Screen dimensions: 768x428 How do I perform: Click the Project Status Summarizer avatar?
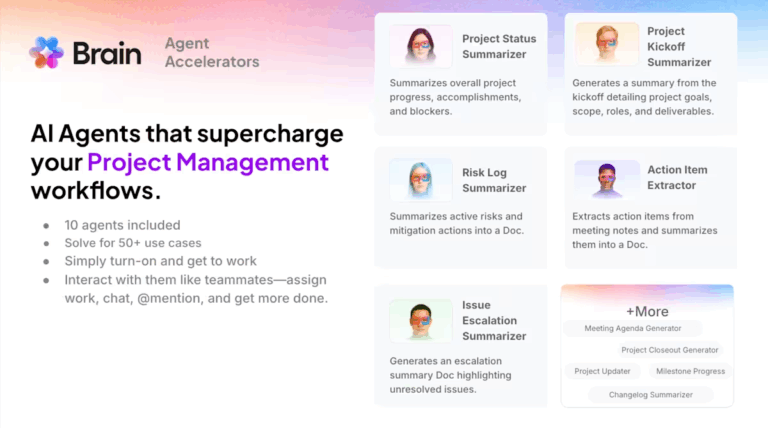(x=419, y=46)
